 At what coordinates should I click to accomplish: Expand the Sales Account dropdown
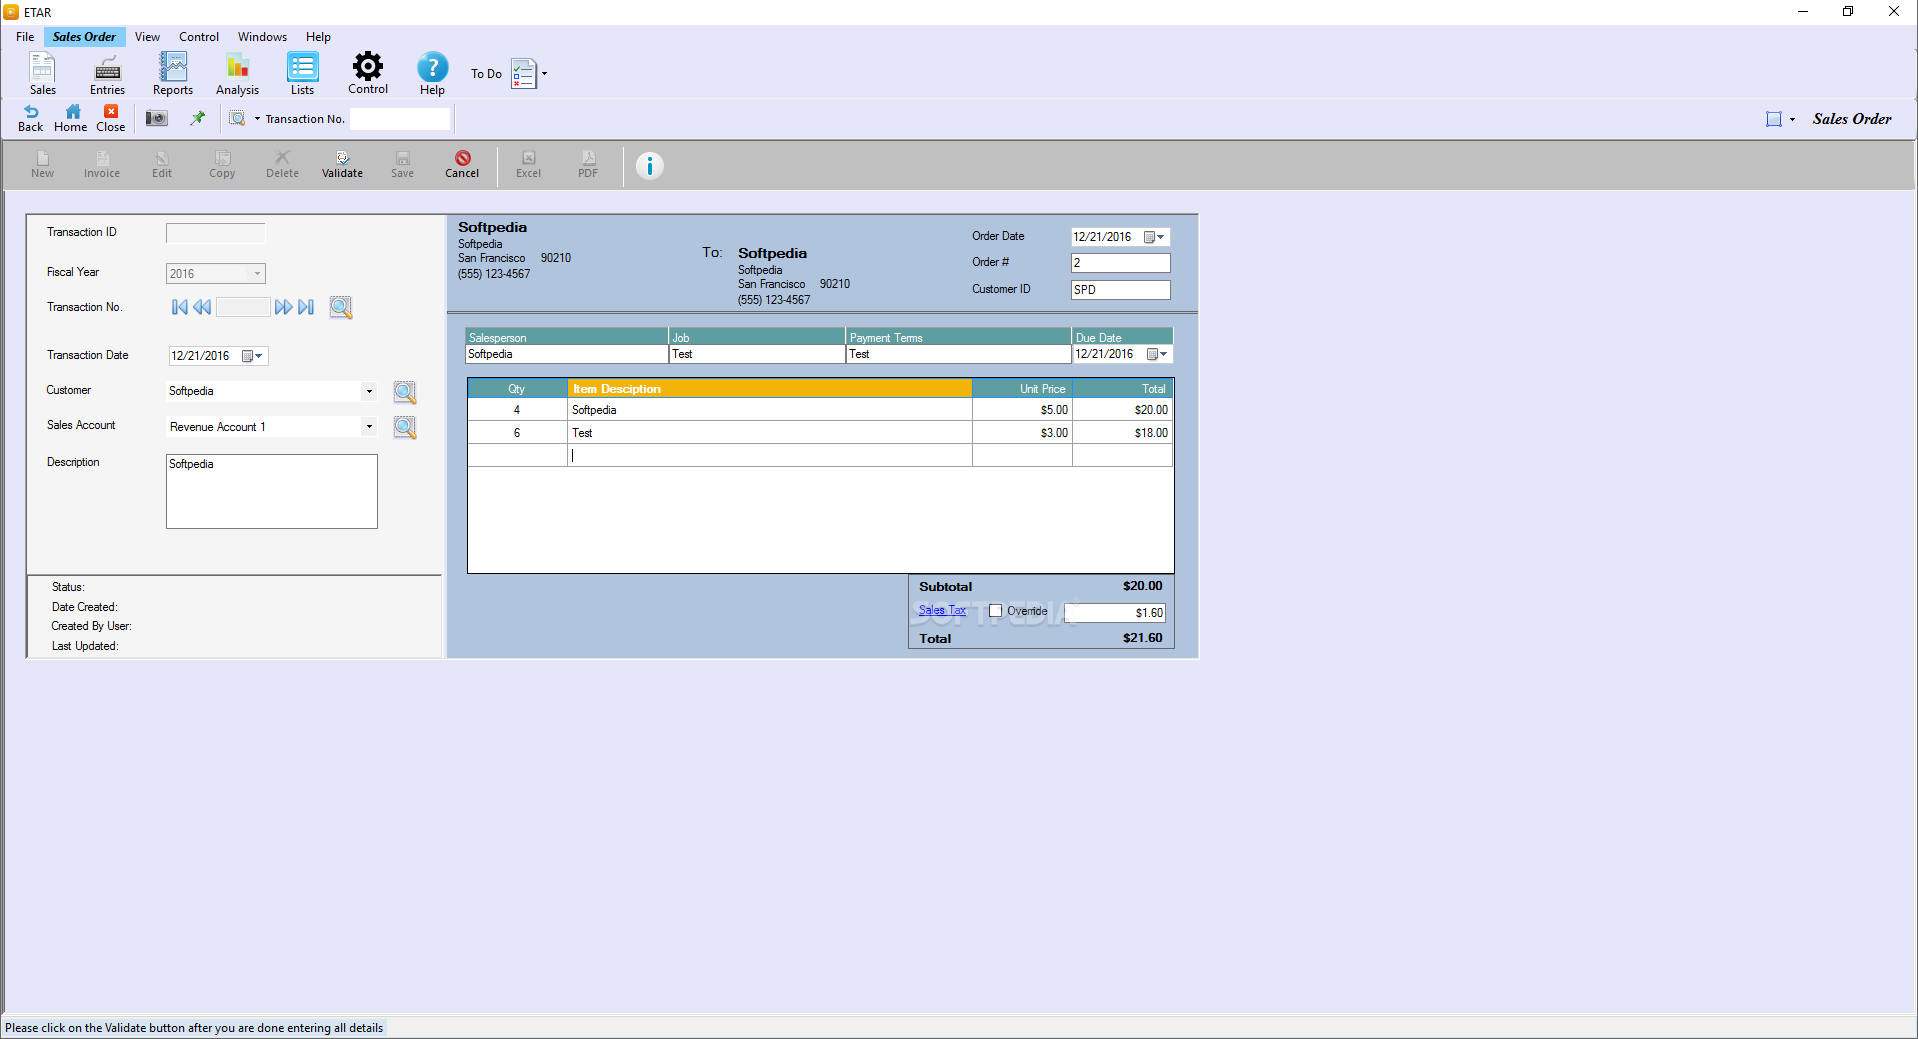[369, 427]
